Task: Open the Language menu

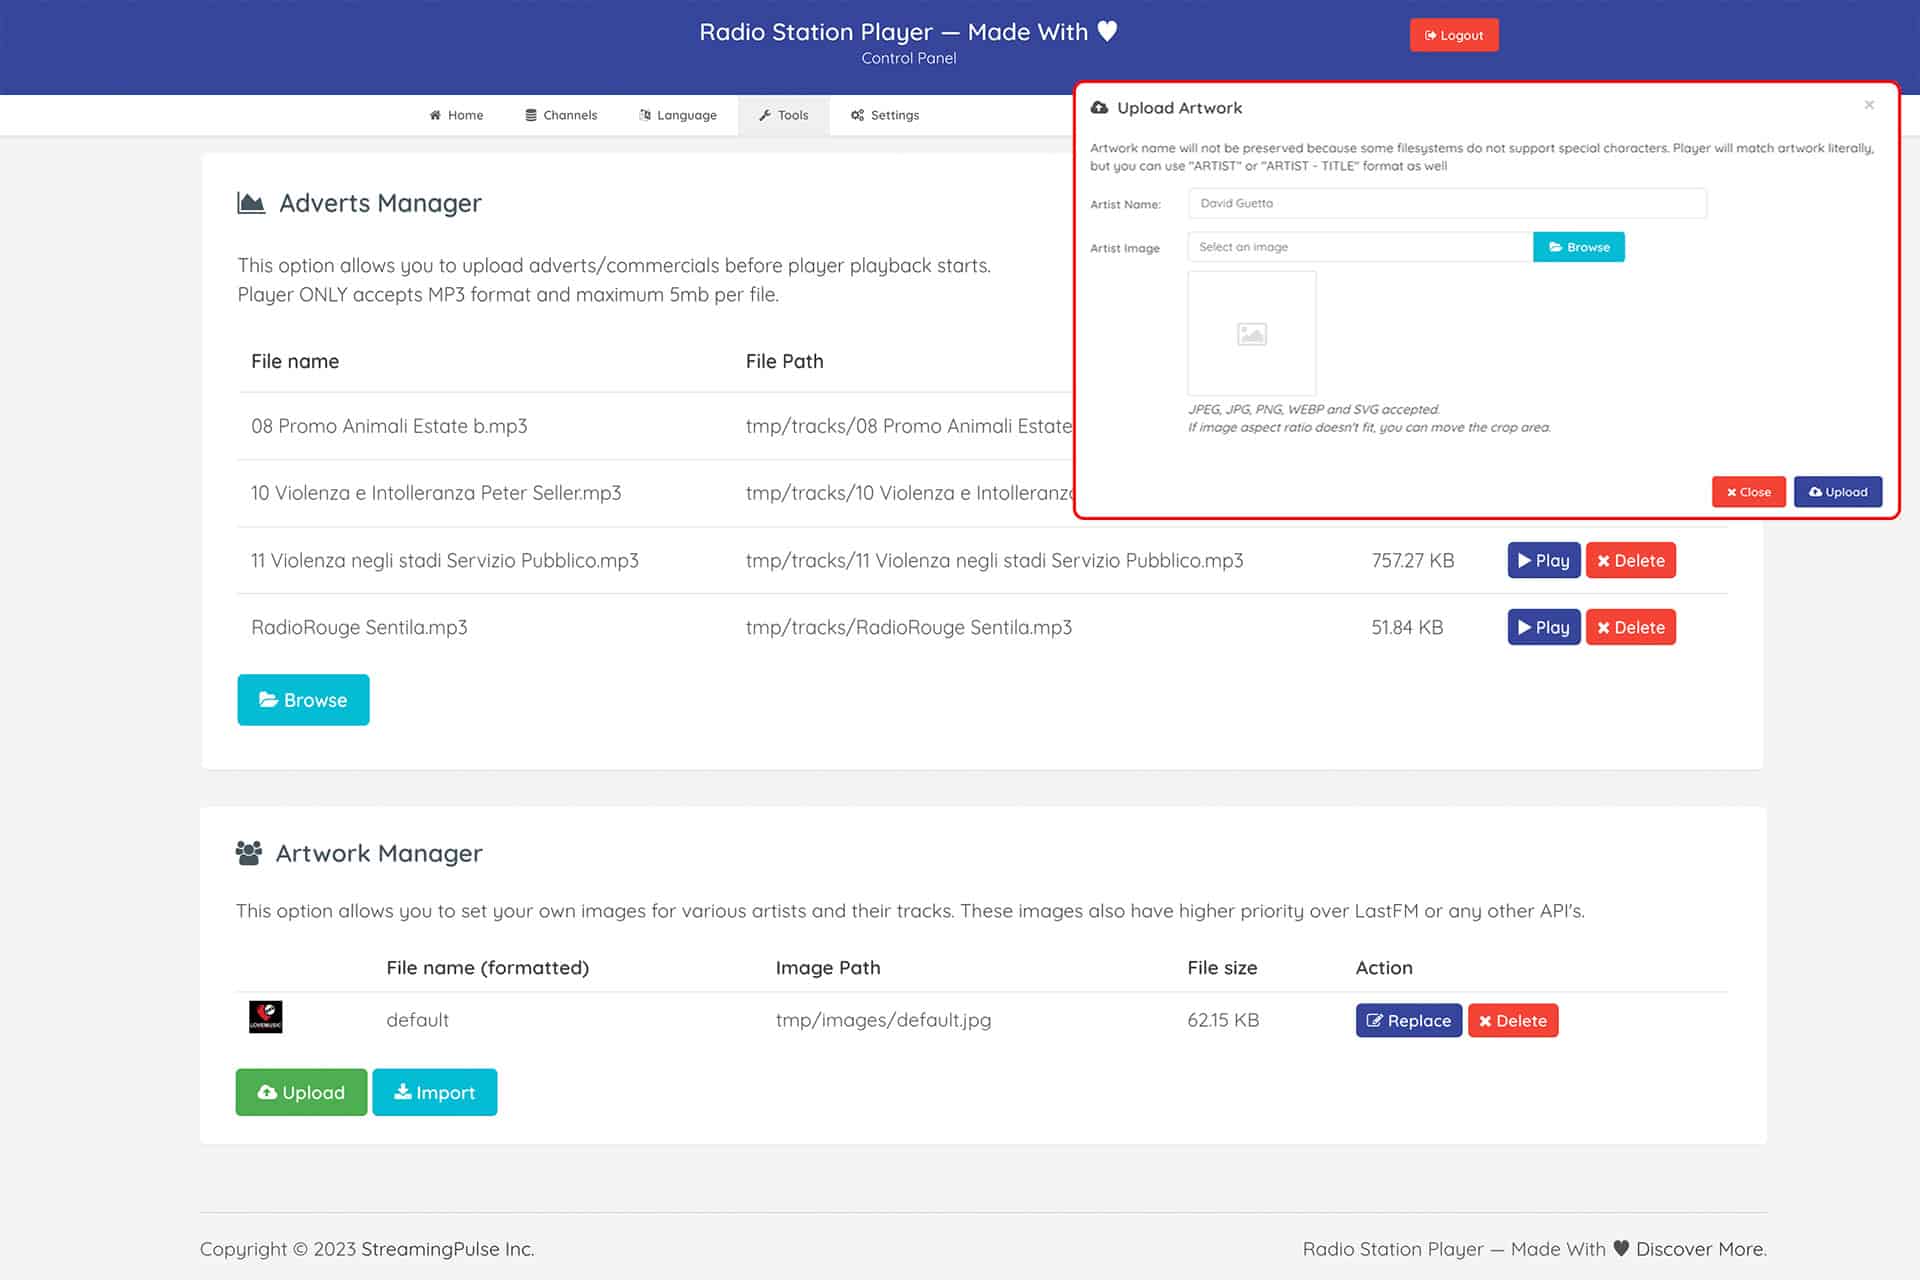Action: (x=678, y=115)
